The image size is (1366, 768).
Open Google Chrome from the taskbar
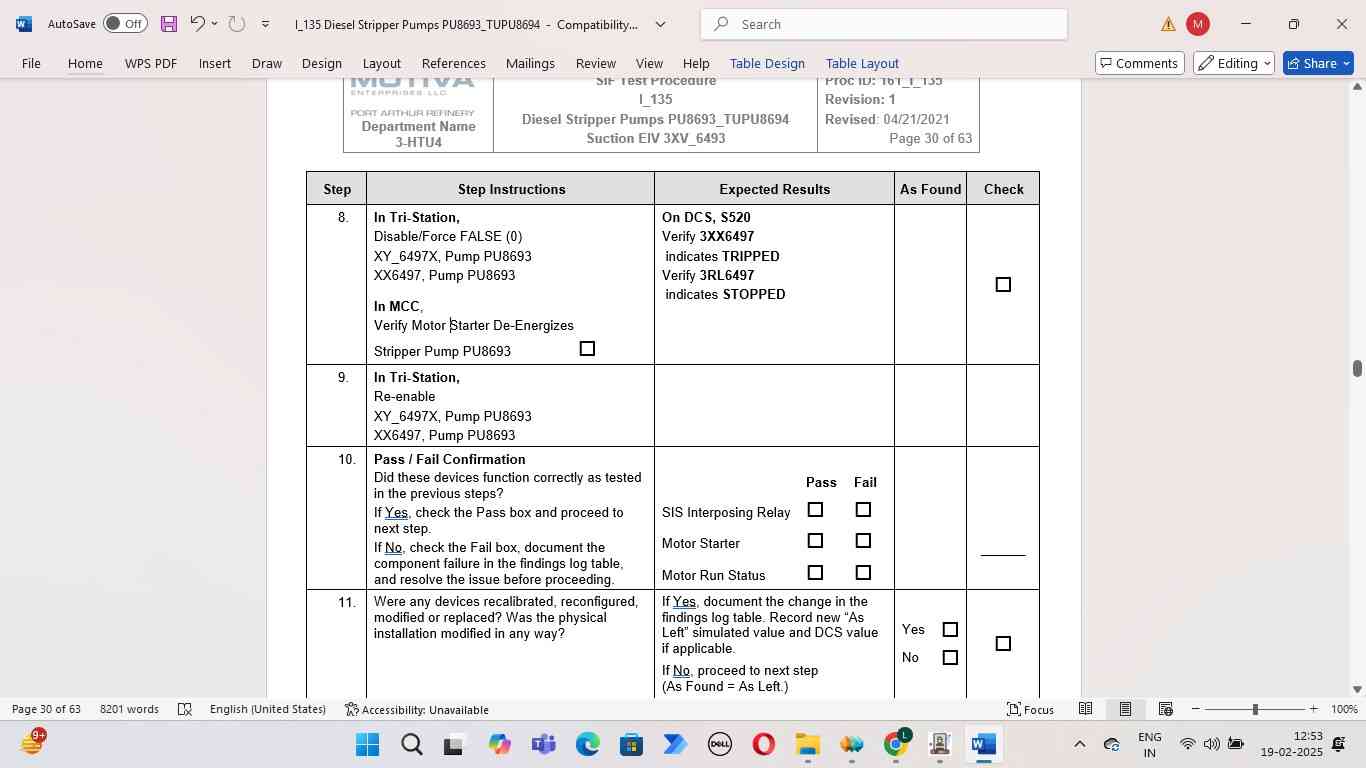coord(896,745)
